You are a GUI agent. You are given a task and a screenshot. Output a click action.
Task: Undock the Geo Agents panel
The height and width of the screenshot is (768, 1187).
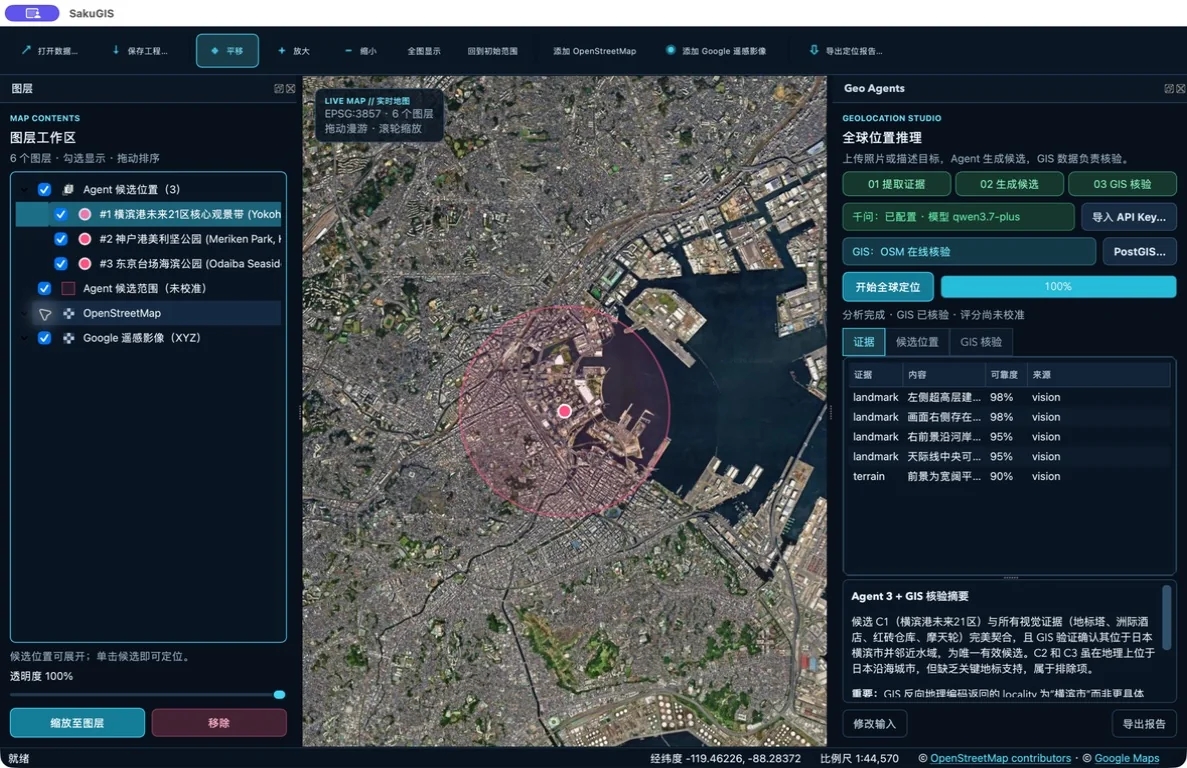pyautogui.click(x=1169, y=89)
